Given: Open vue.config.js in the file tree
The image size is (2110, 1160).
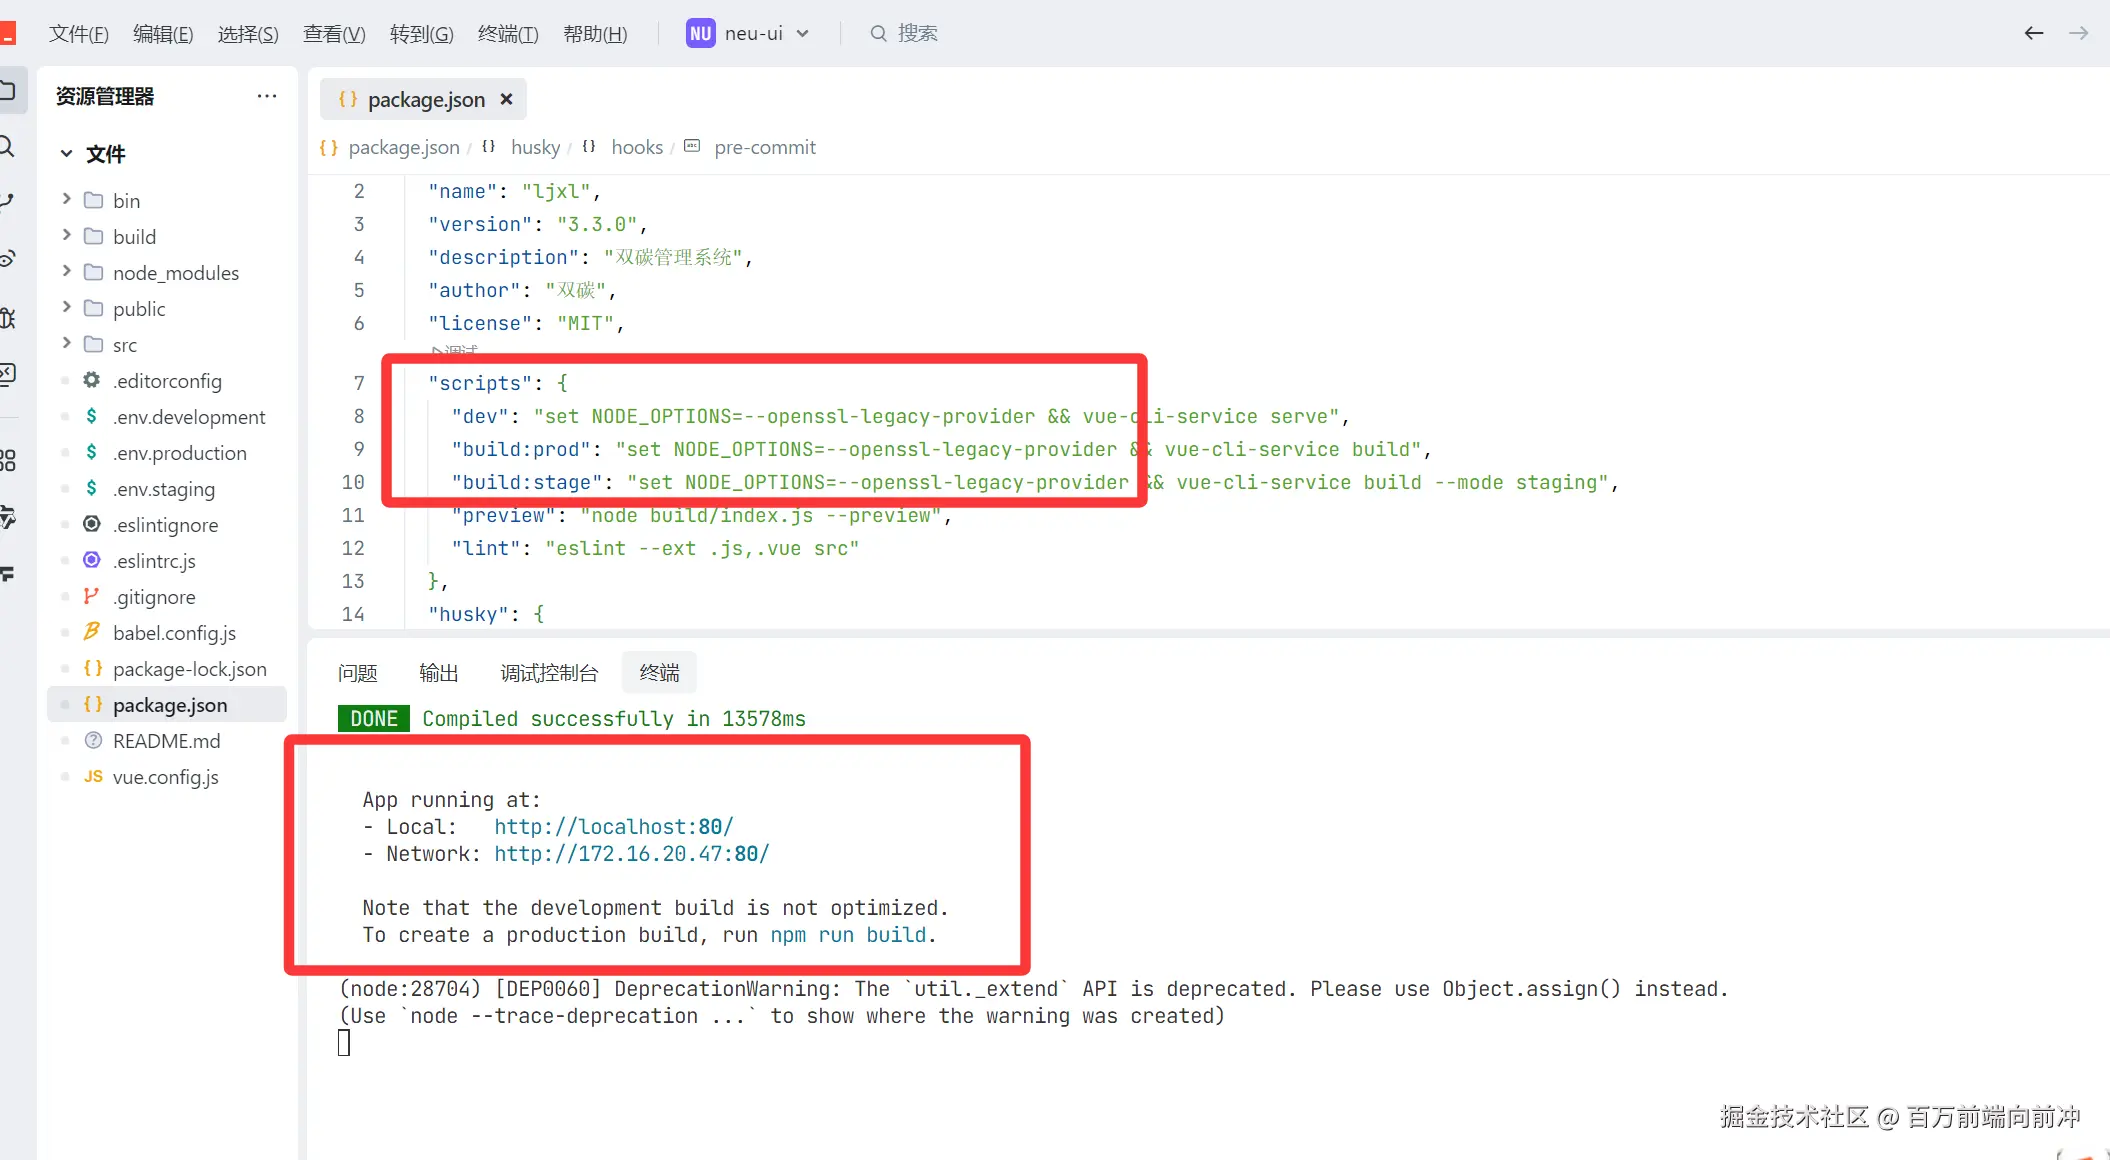Looking at the screenshot, I should [x=165, y=777].
